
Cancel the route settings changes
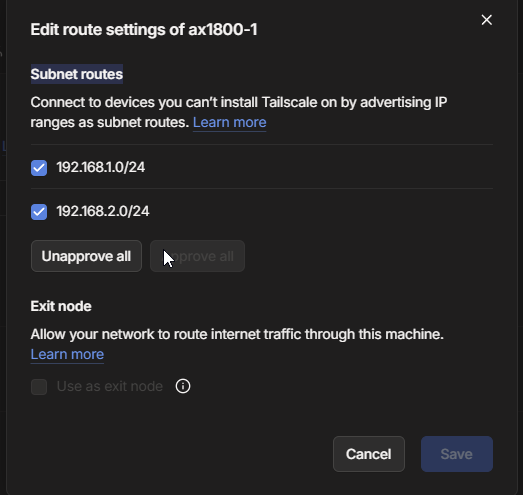(x=369, y=454)
